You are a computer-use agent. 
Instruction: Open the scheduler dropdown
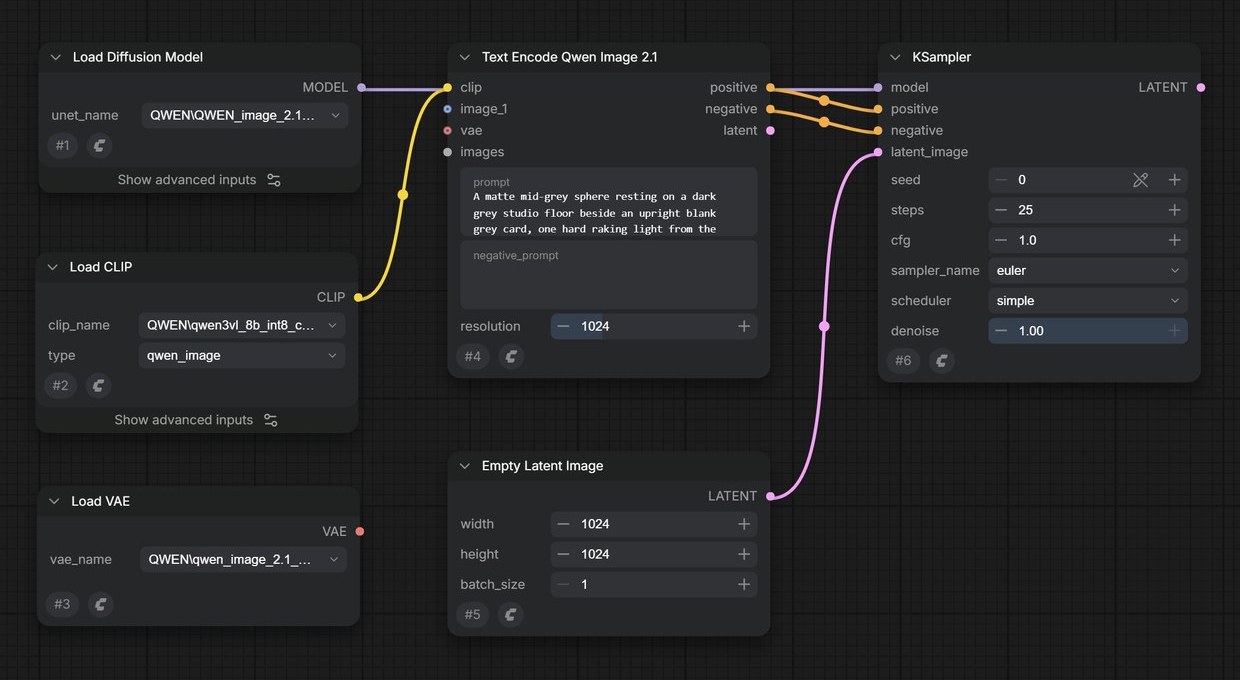click(x=1088, y=300)
